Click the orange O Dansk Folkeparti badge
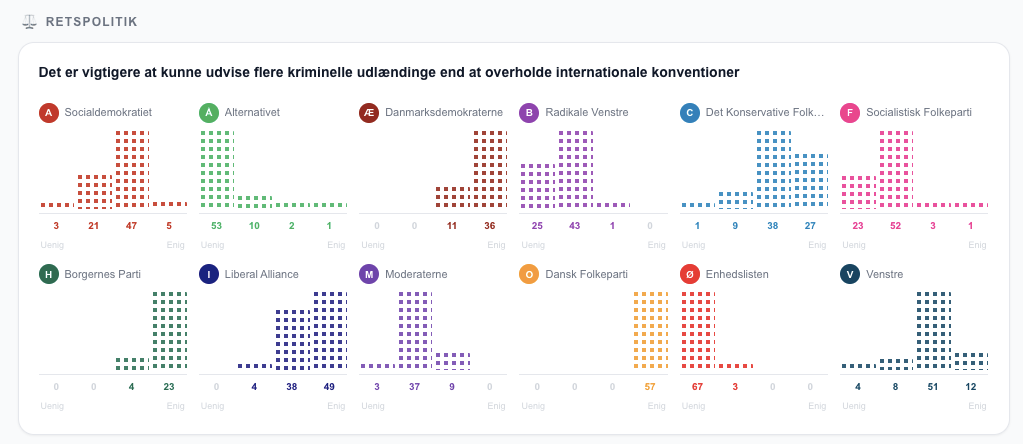The height and width of the screenshot is (444, 1023). coord(529,274)
